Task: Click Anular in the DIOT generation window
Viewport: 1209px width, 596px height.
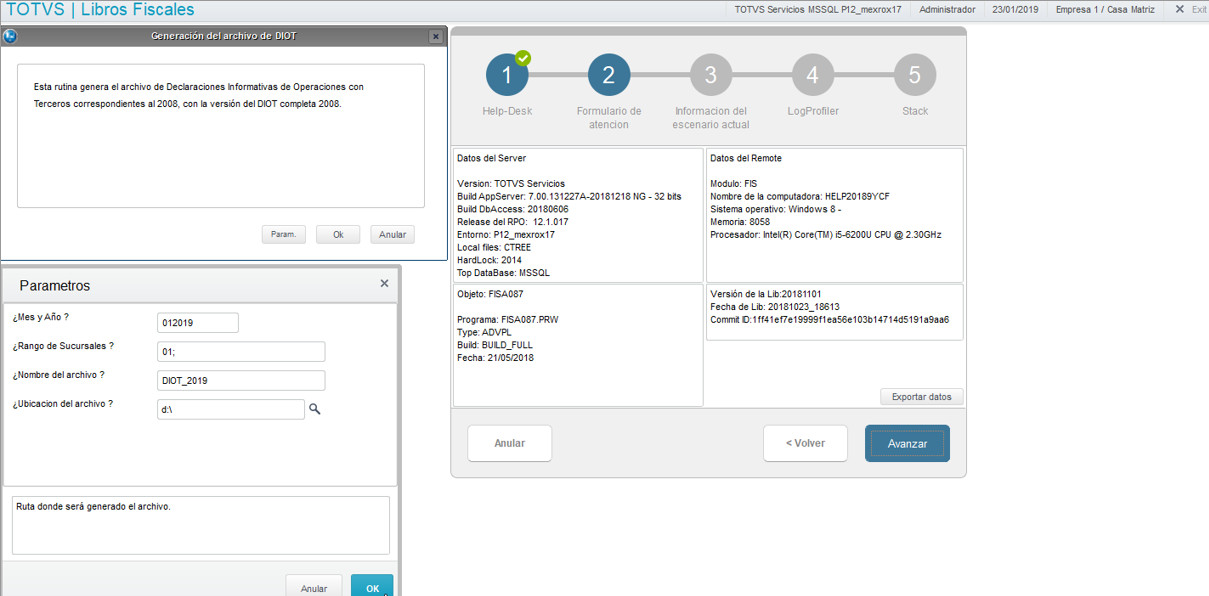Action: tap(392, 234)
